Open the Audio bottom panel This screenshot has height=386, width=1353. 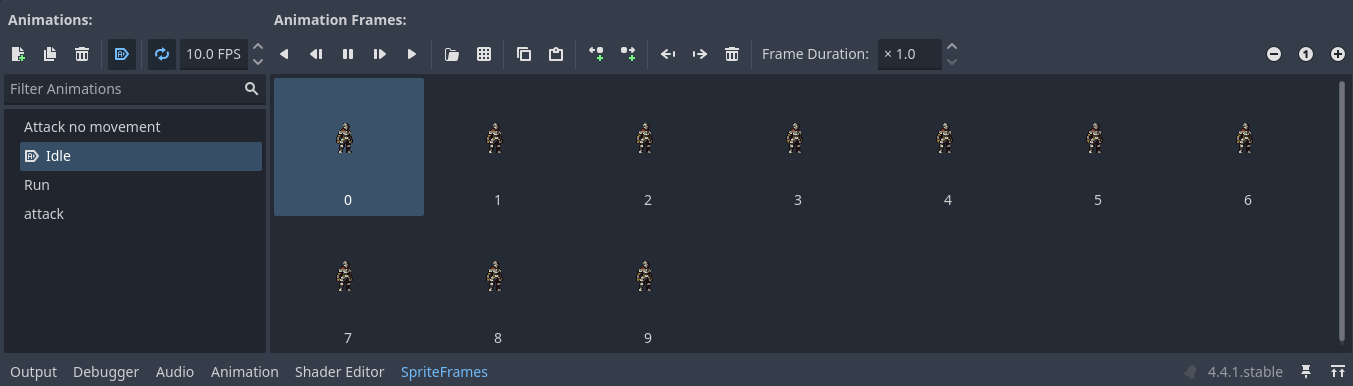175,372
